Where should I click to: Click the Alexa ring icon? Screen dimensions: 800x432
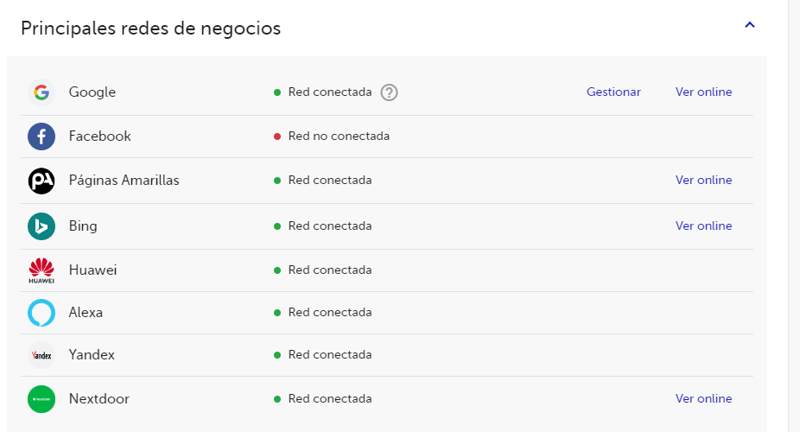[x=41, y=313]
